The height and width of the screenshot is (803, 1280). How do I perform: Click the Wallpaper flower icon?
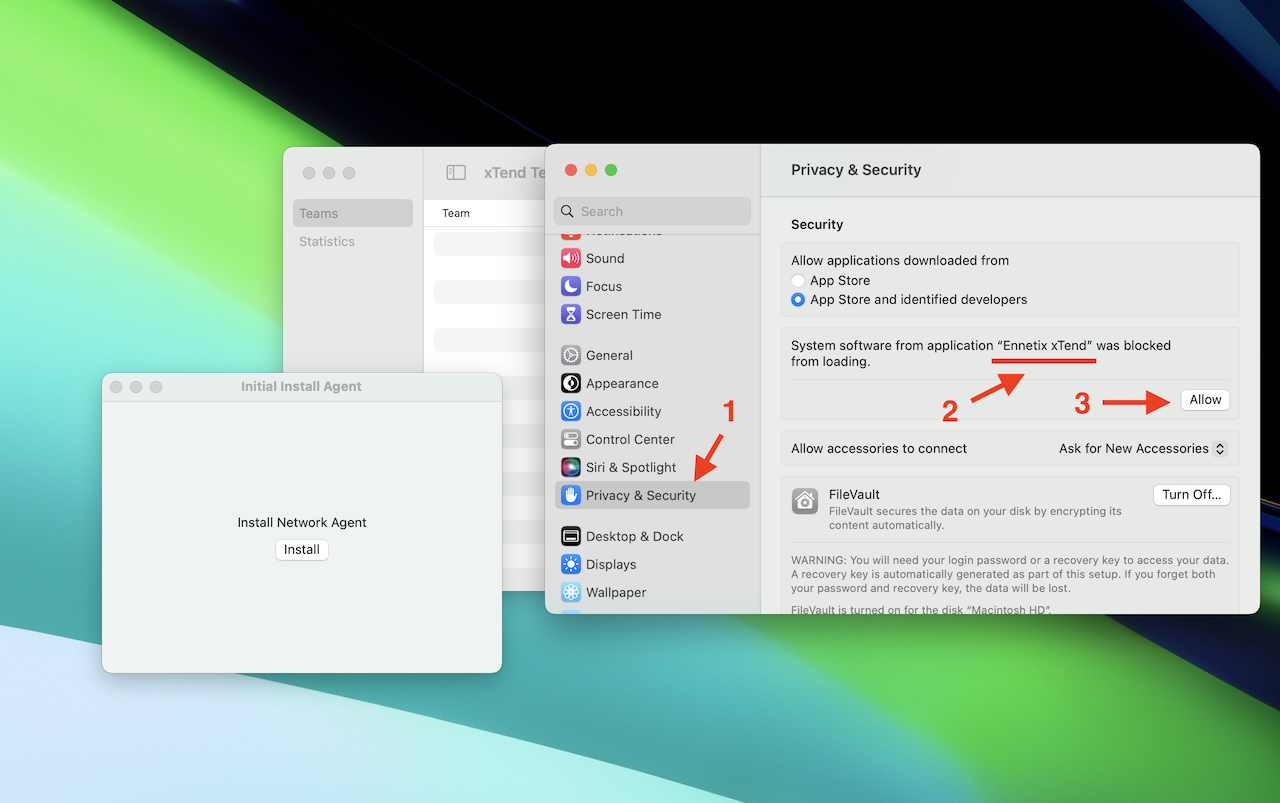click(571, 592)
